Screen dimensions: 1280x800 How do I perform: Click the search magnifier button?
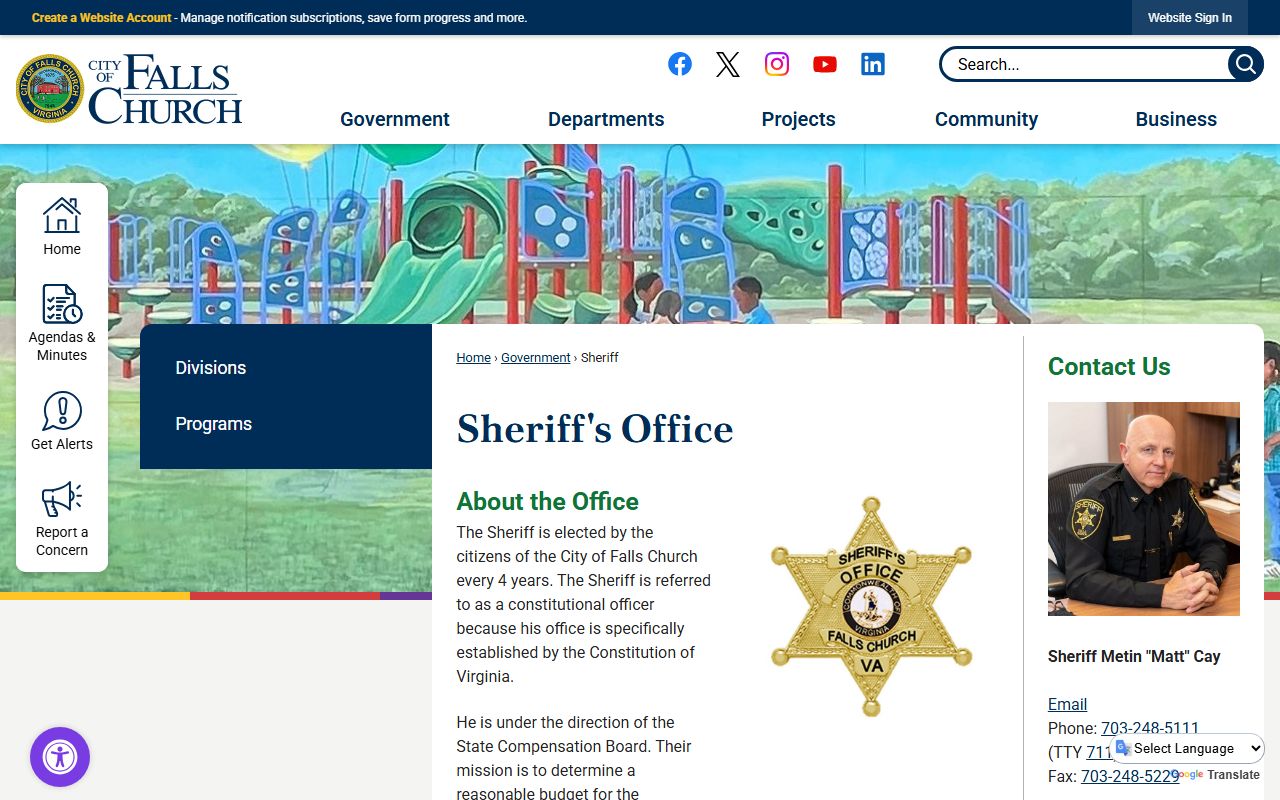point(1245,64)
